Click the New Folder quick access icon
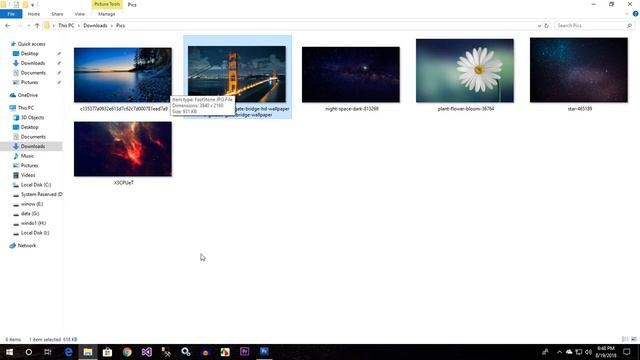This screenshot has height=360, width=640. [x=25, y=4]
